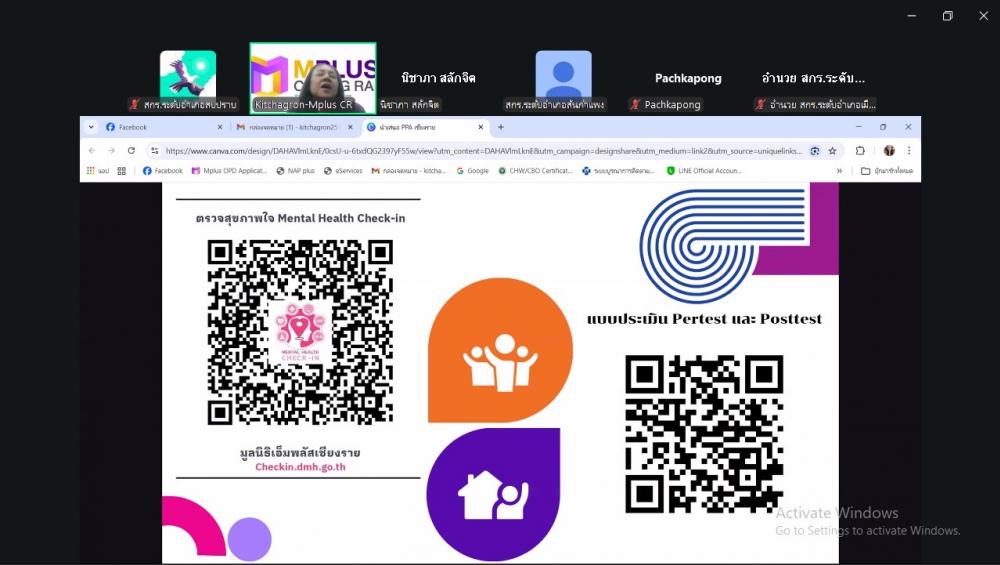Open the Chrome three-dot menu
Image resolution: width=1000 pixels, height=565 pixels.
click(908, 151)
